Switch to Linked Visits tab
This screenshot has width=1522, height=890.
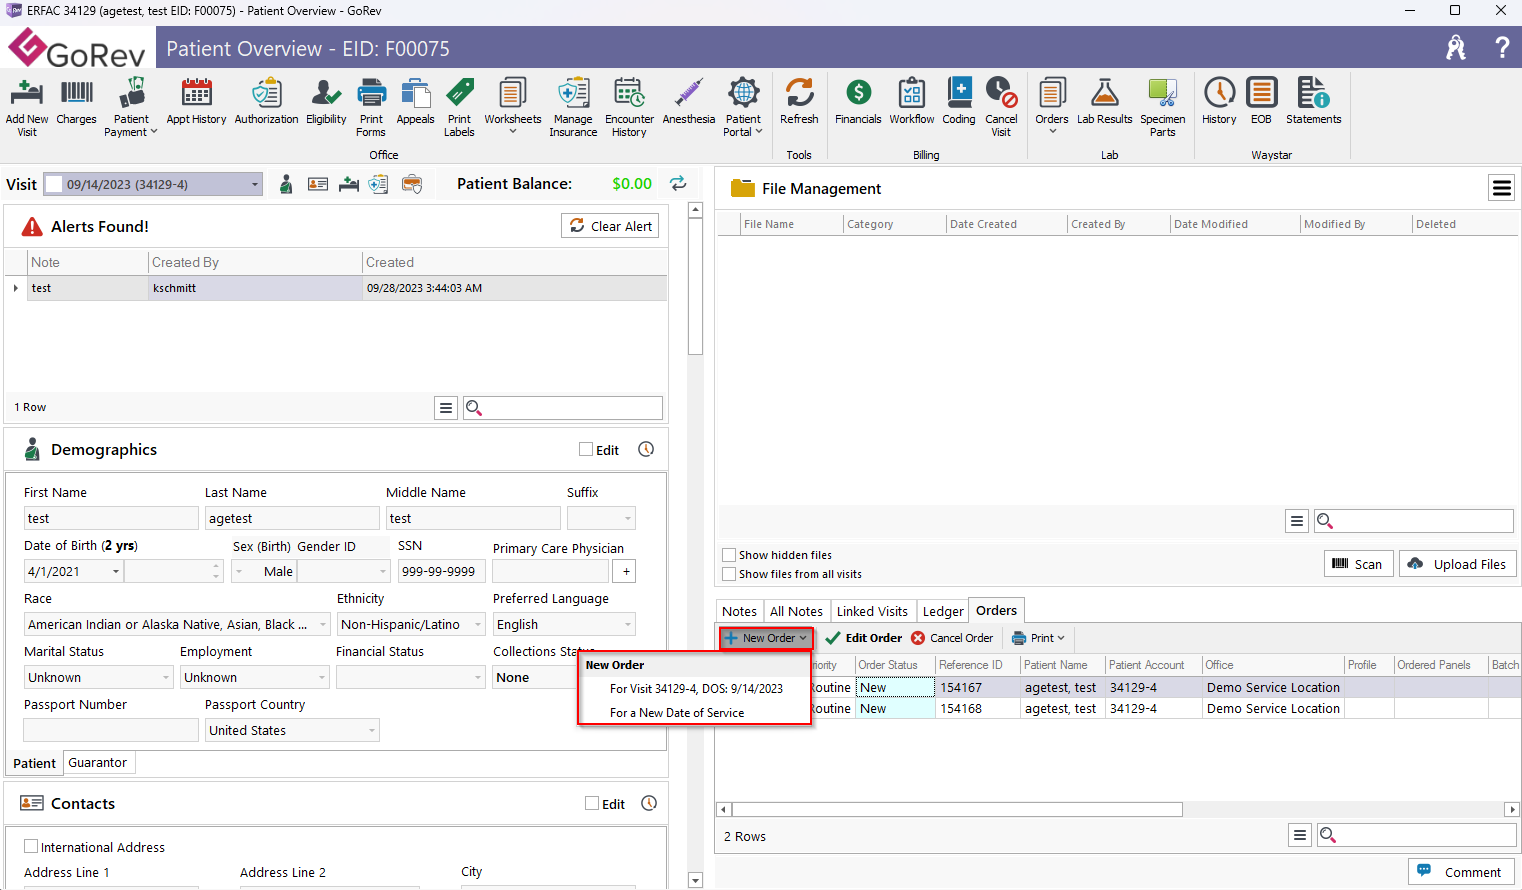(872, 611)
